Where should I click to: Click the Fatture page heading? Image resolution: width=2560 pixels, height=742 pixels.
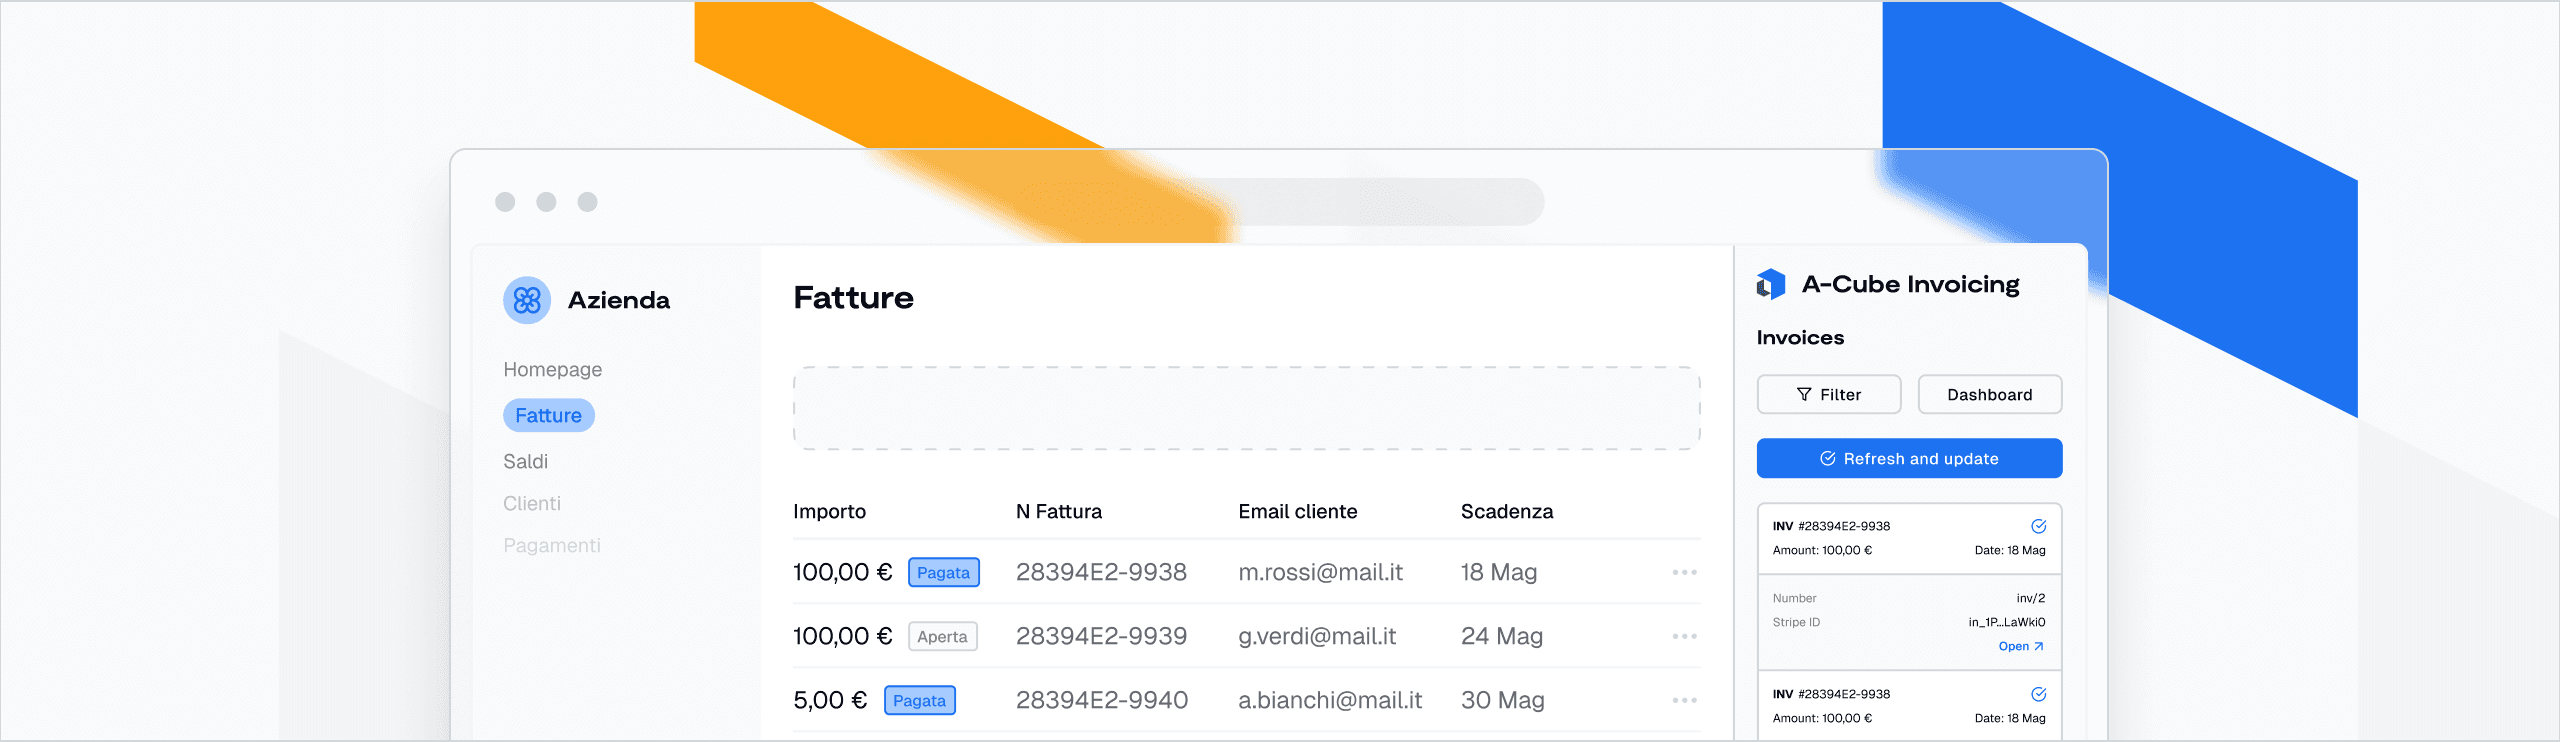point(853,297)
